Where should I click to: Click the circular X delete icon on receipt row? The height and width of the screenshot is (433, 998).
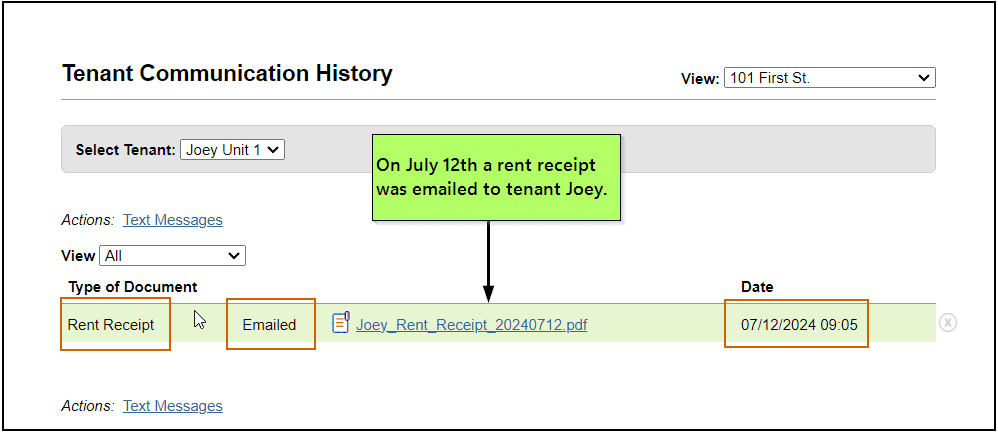[x=948, y=322]
